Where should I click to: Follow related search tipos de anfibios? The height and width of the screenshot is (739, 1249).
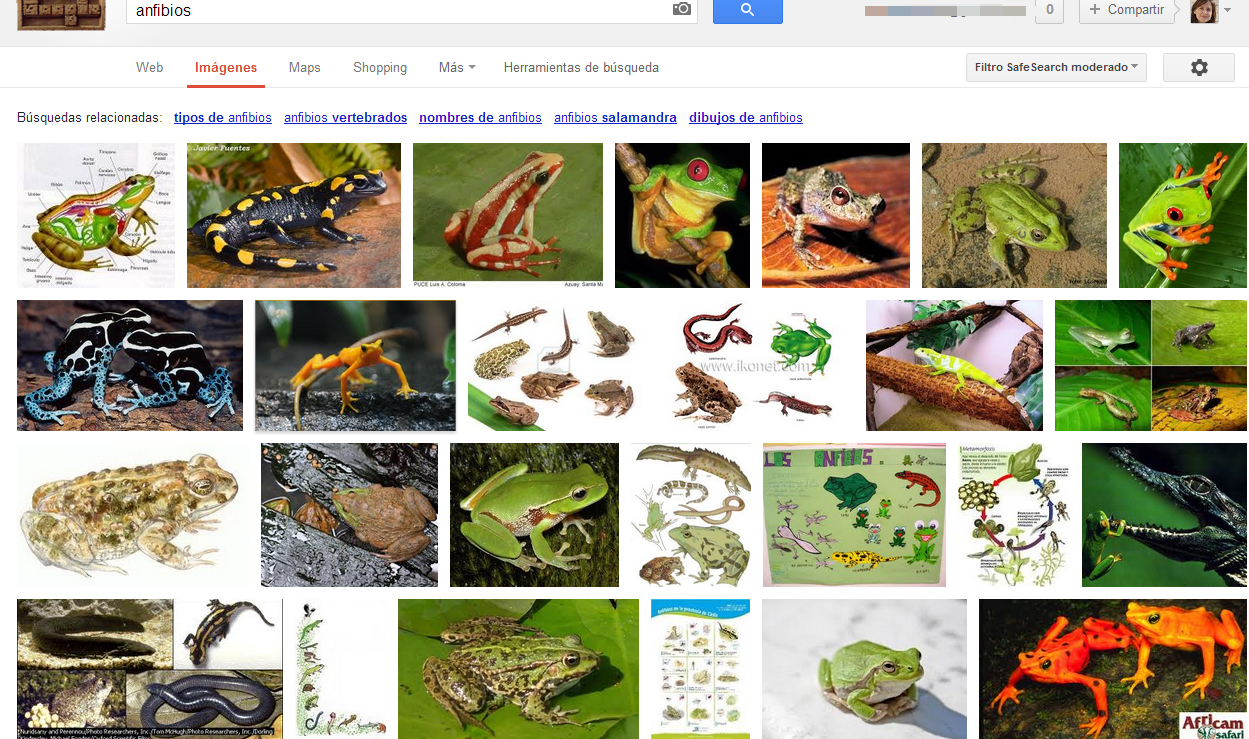(223, 118)
